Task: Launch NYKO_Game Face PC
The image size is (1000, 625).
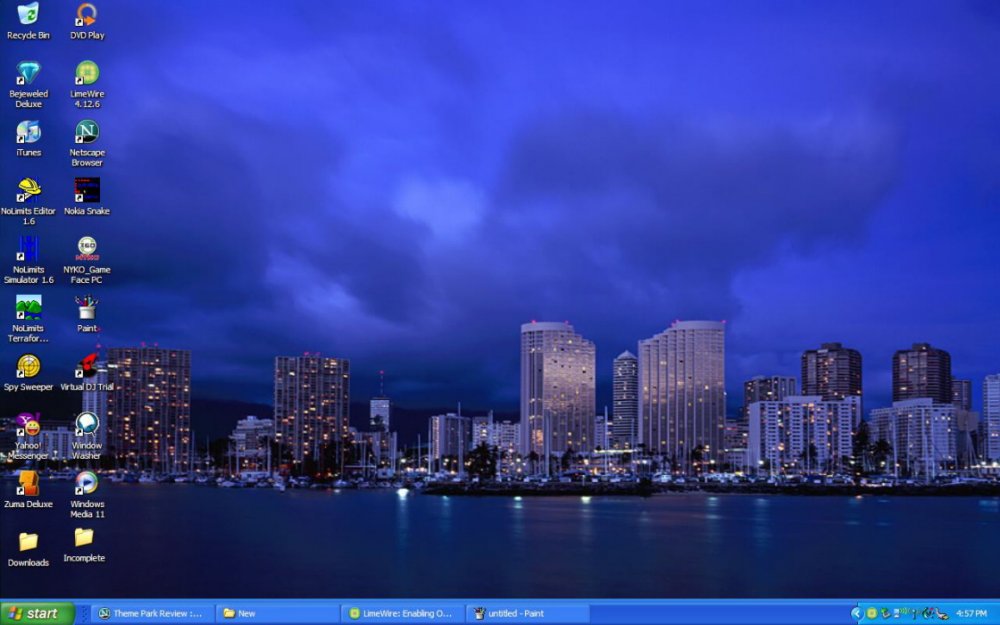Action: coord(86,249)
